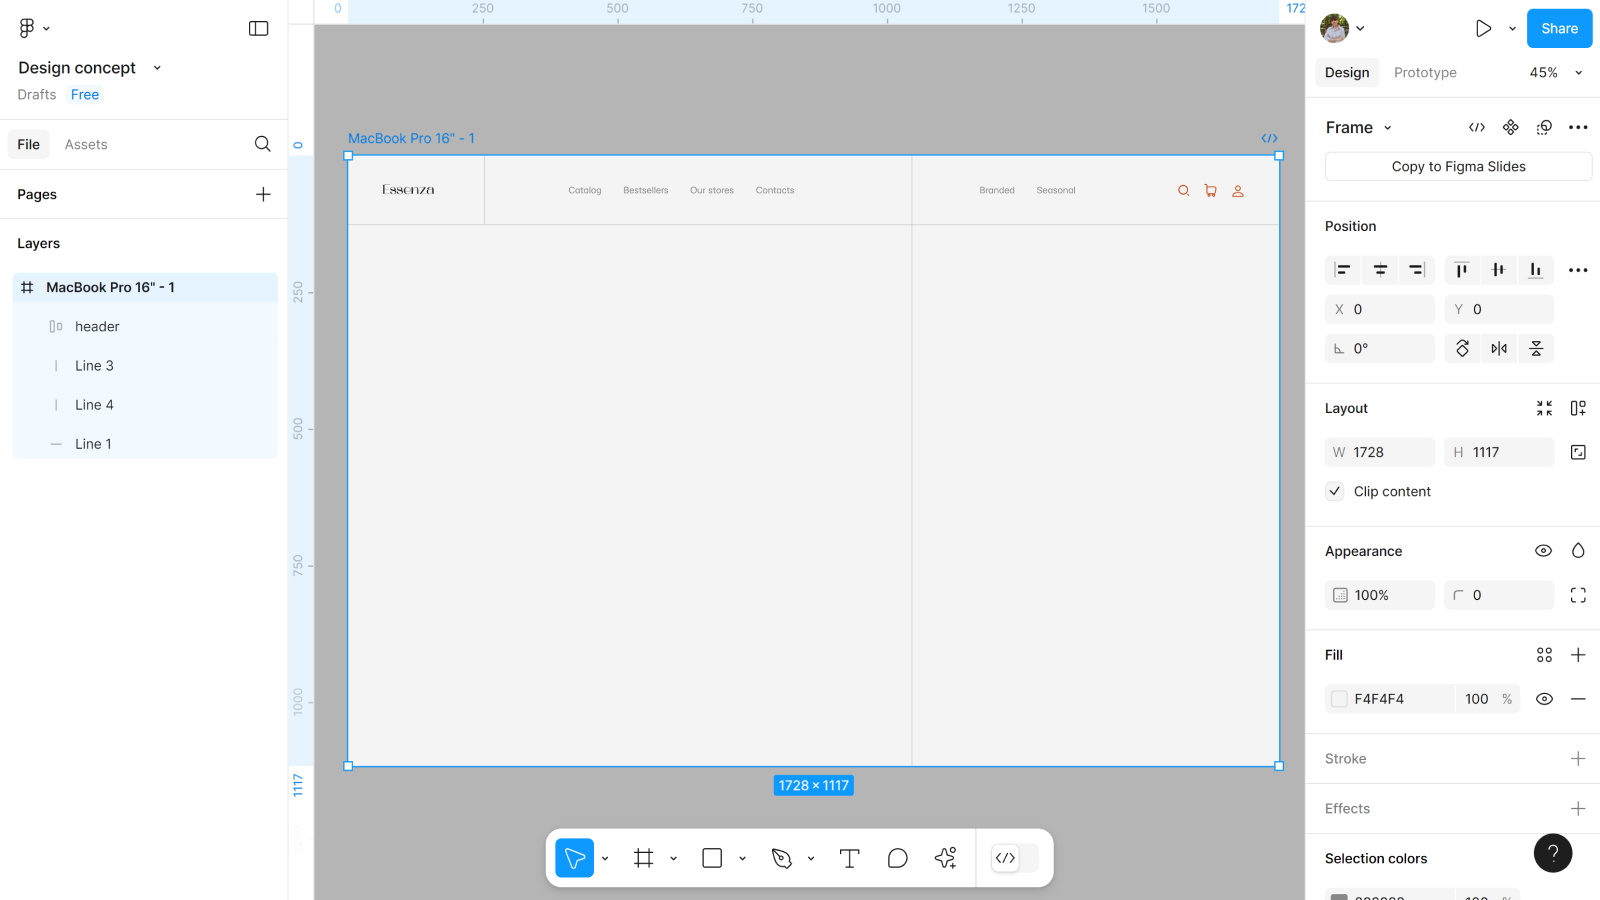Toggle the Clip content checkbox
Screen dimensions: 1600x900
pyautogui.click(x=1335, y=491)
